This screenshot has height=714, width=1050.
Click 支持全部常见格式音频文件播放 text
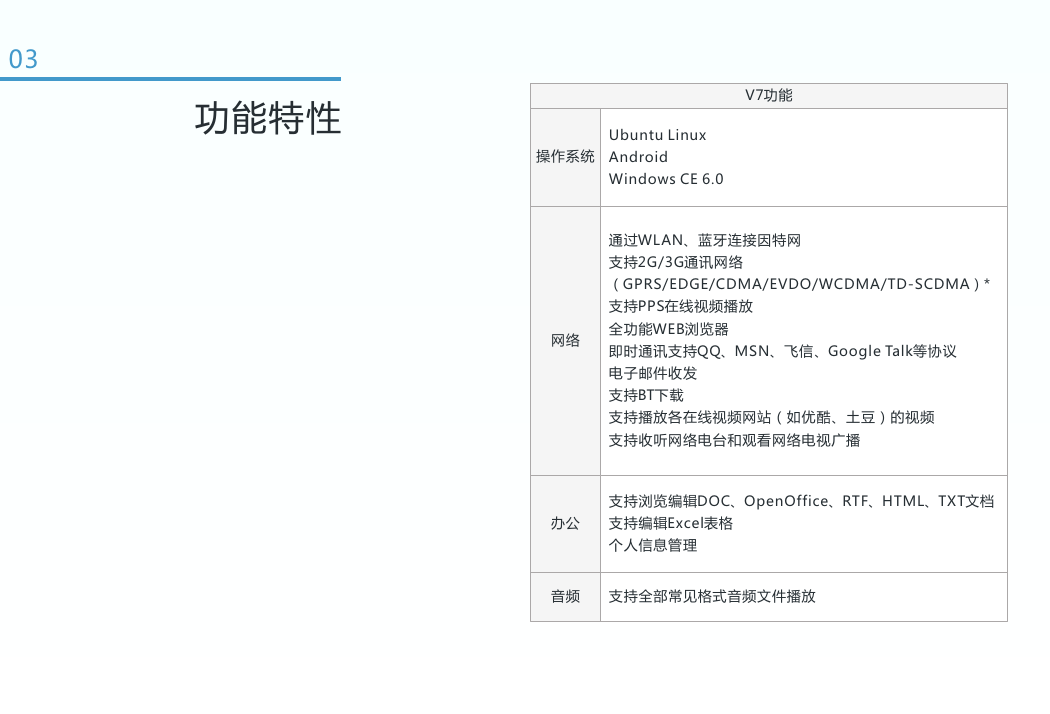pos(712,596)
